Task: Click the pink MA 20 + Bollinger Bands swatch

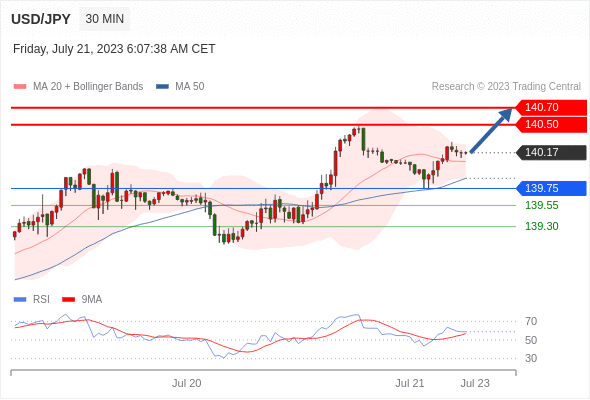Action: tap(20, 87)
